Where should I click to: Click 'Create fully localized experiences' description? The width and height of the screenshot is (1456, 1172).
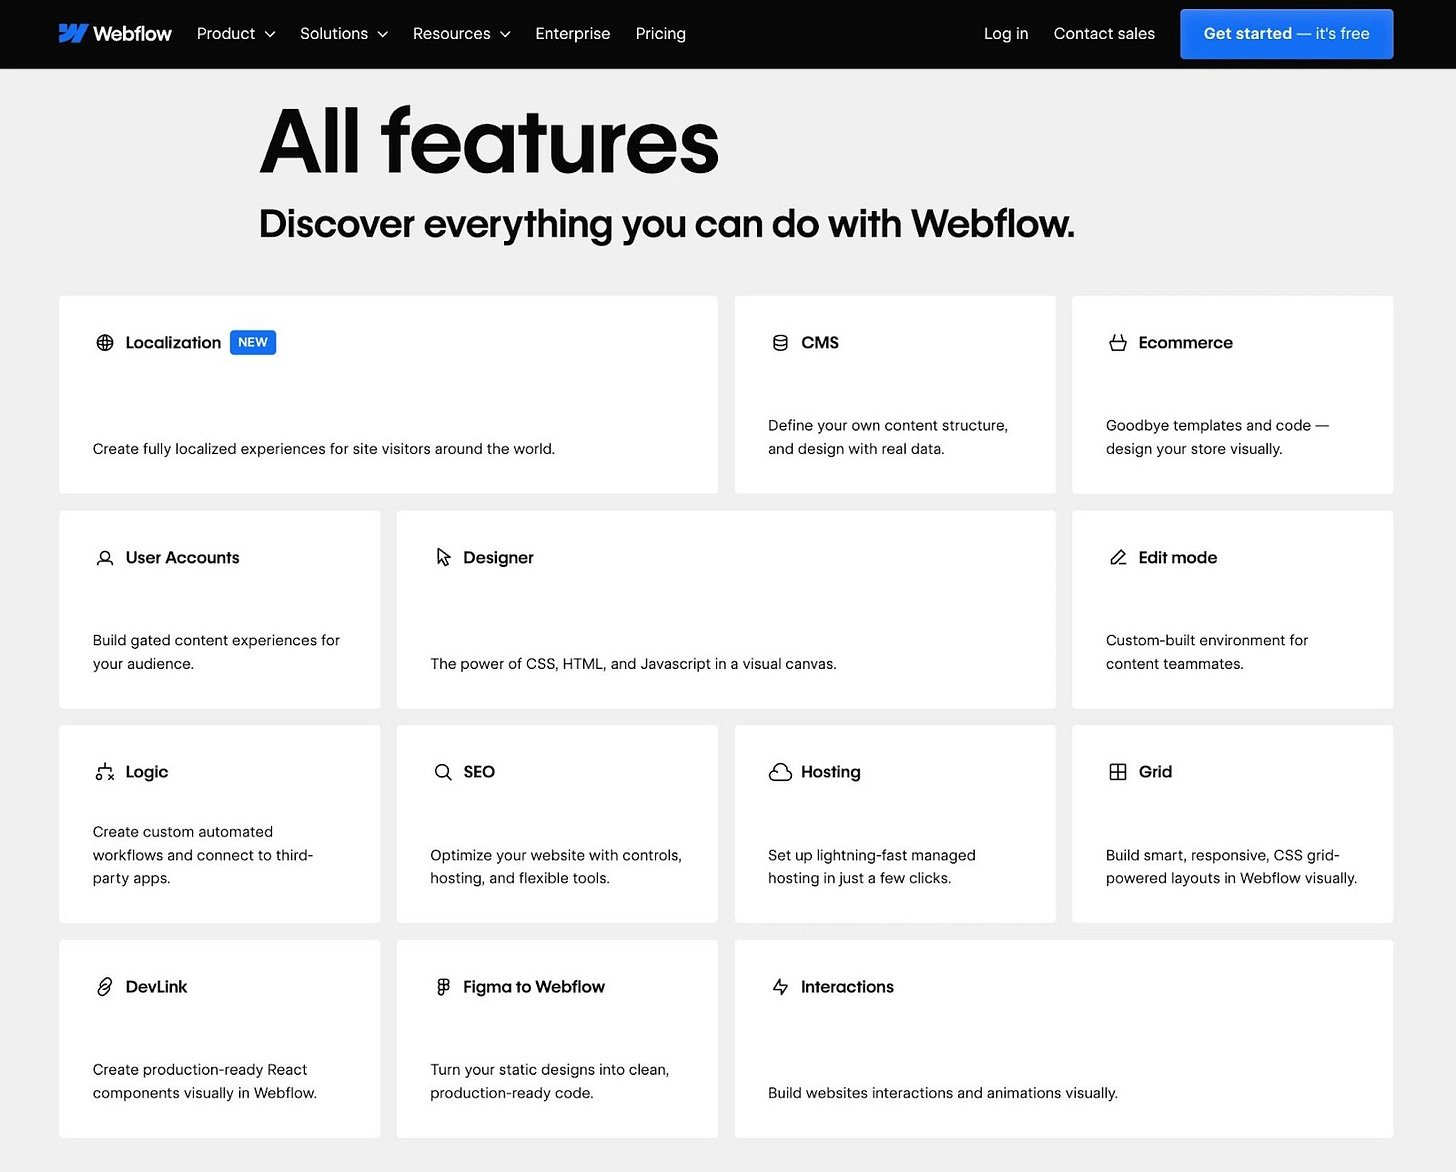click(324, 449)
